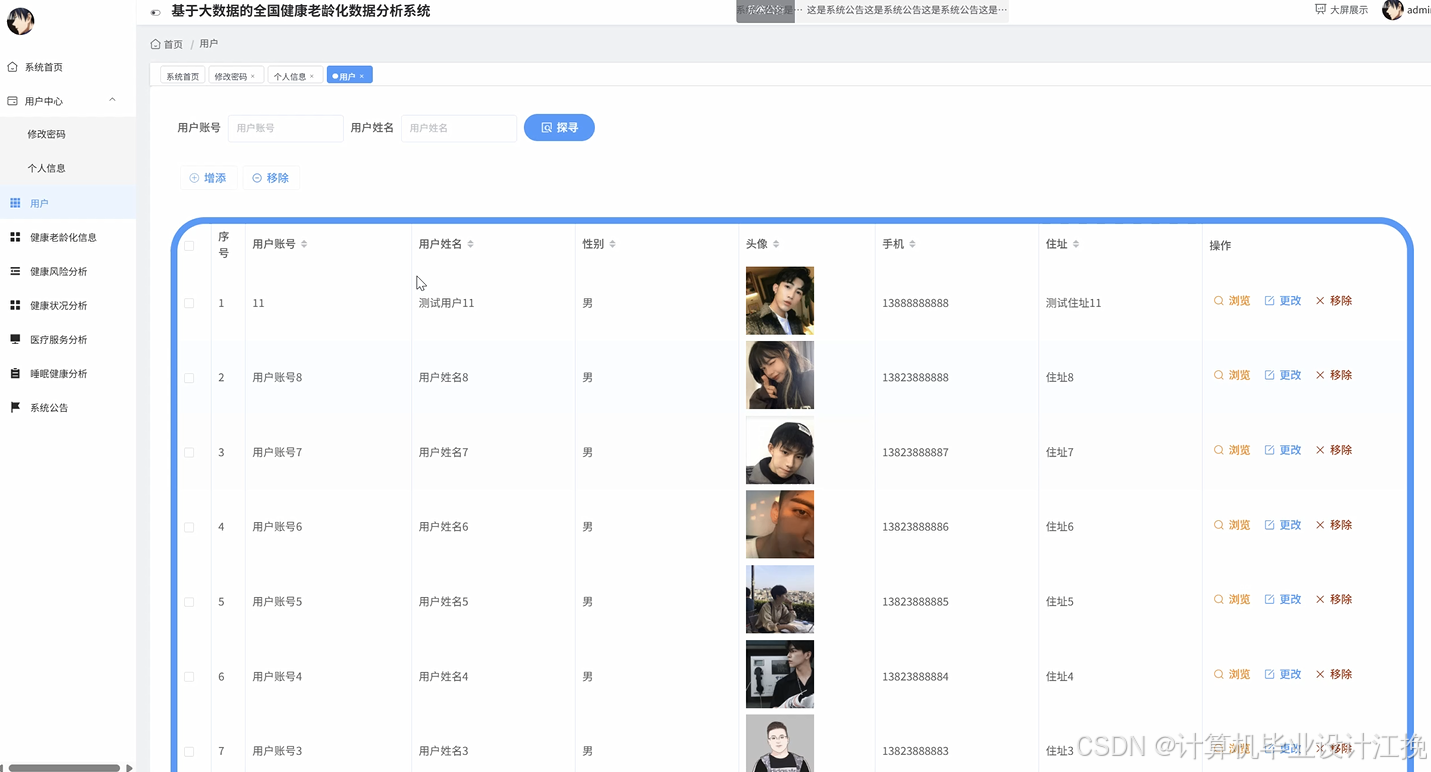The image size is (1431, 772).
Task: Sort table by 头像 column arrows
Action: tap(776, 244)
